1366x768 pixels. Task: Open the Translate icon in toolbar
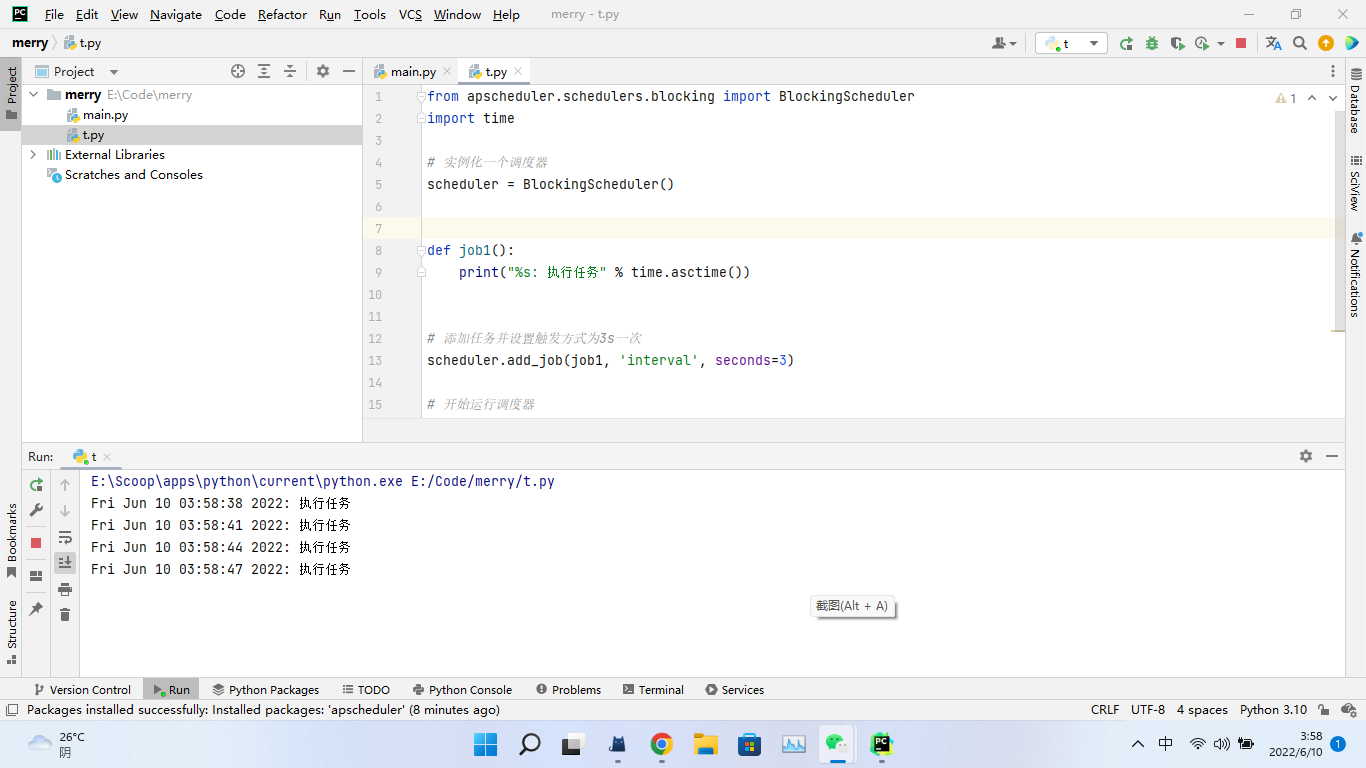[x=1274, y=43]
